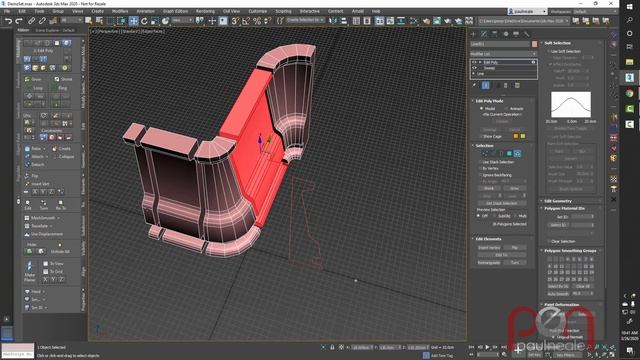Screen dimensions: 640x360
Task: Enable the Ignore Backfacing checkbox
Action: [x=480, y=175]
